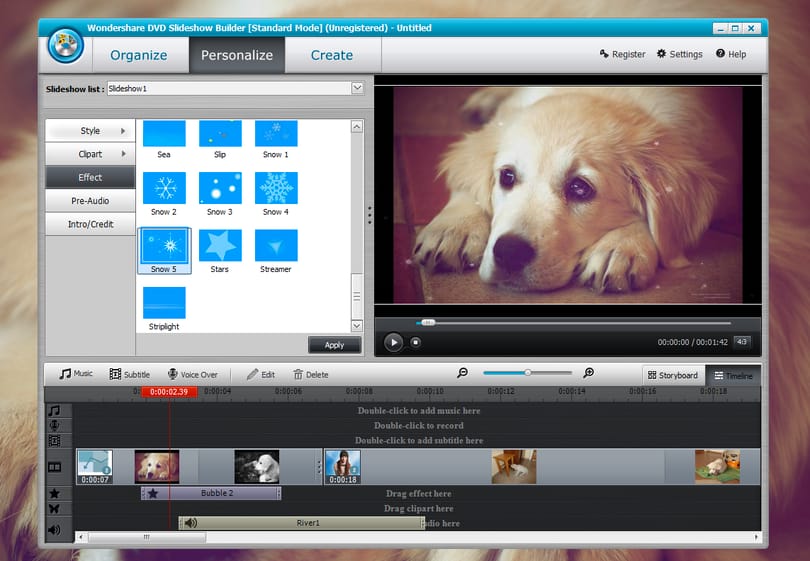Viewport: 810px width, 561px height.
Task: Open the Register link
Action: click(x=622, y=54)
